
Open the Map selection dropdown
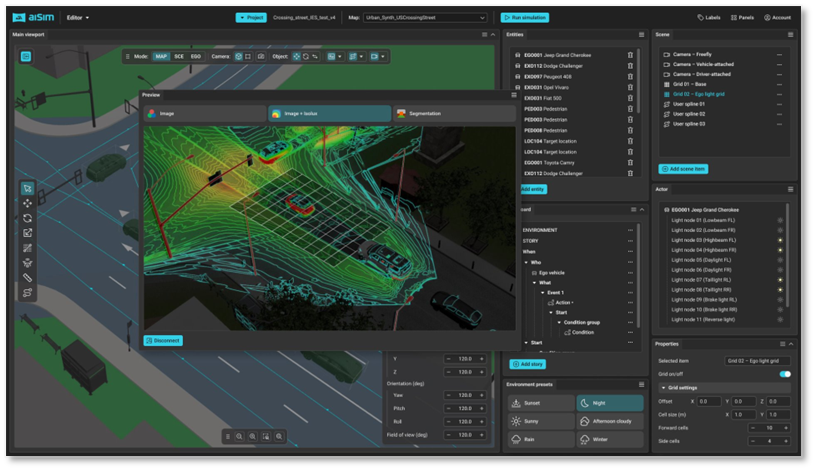[425, 18]
